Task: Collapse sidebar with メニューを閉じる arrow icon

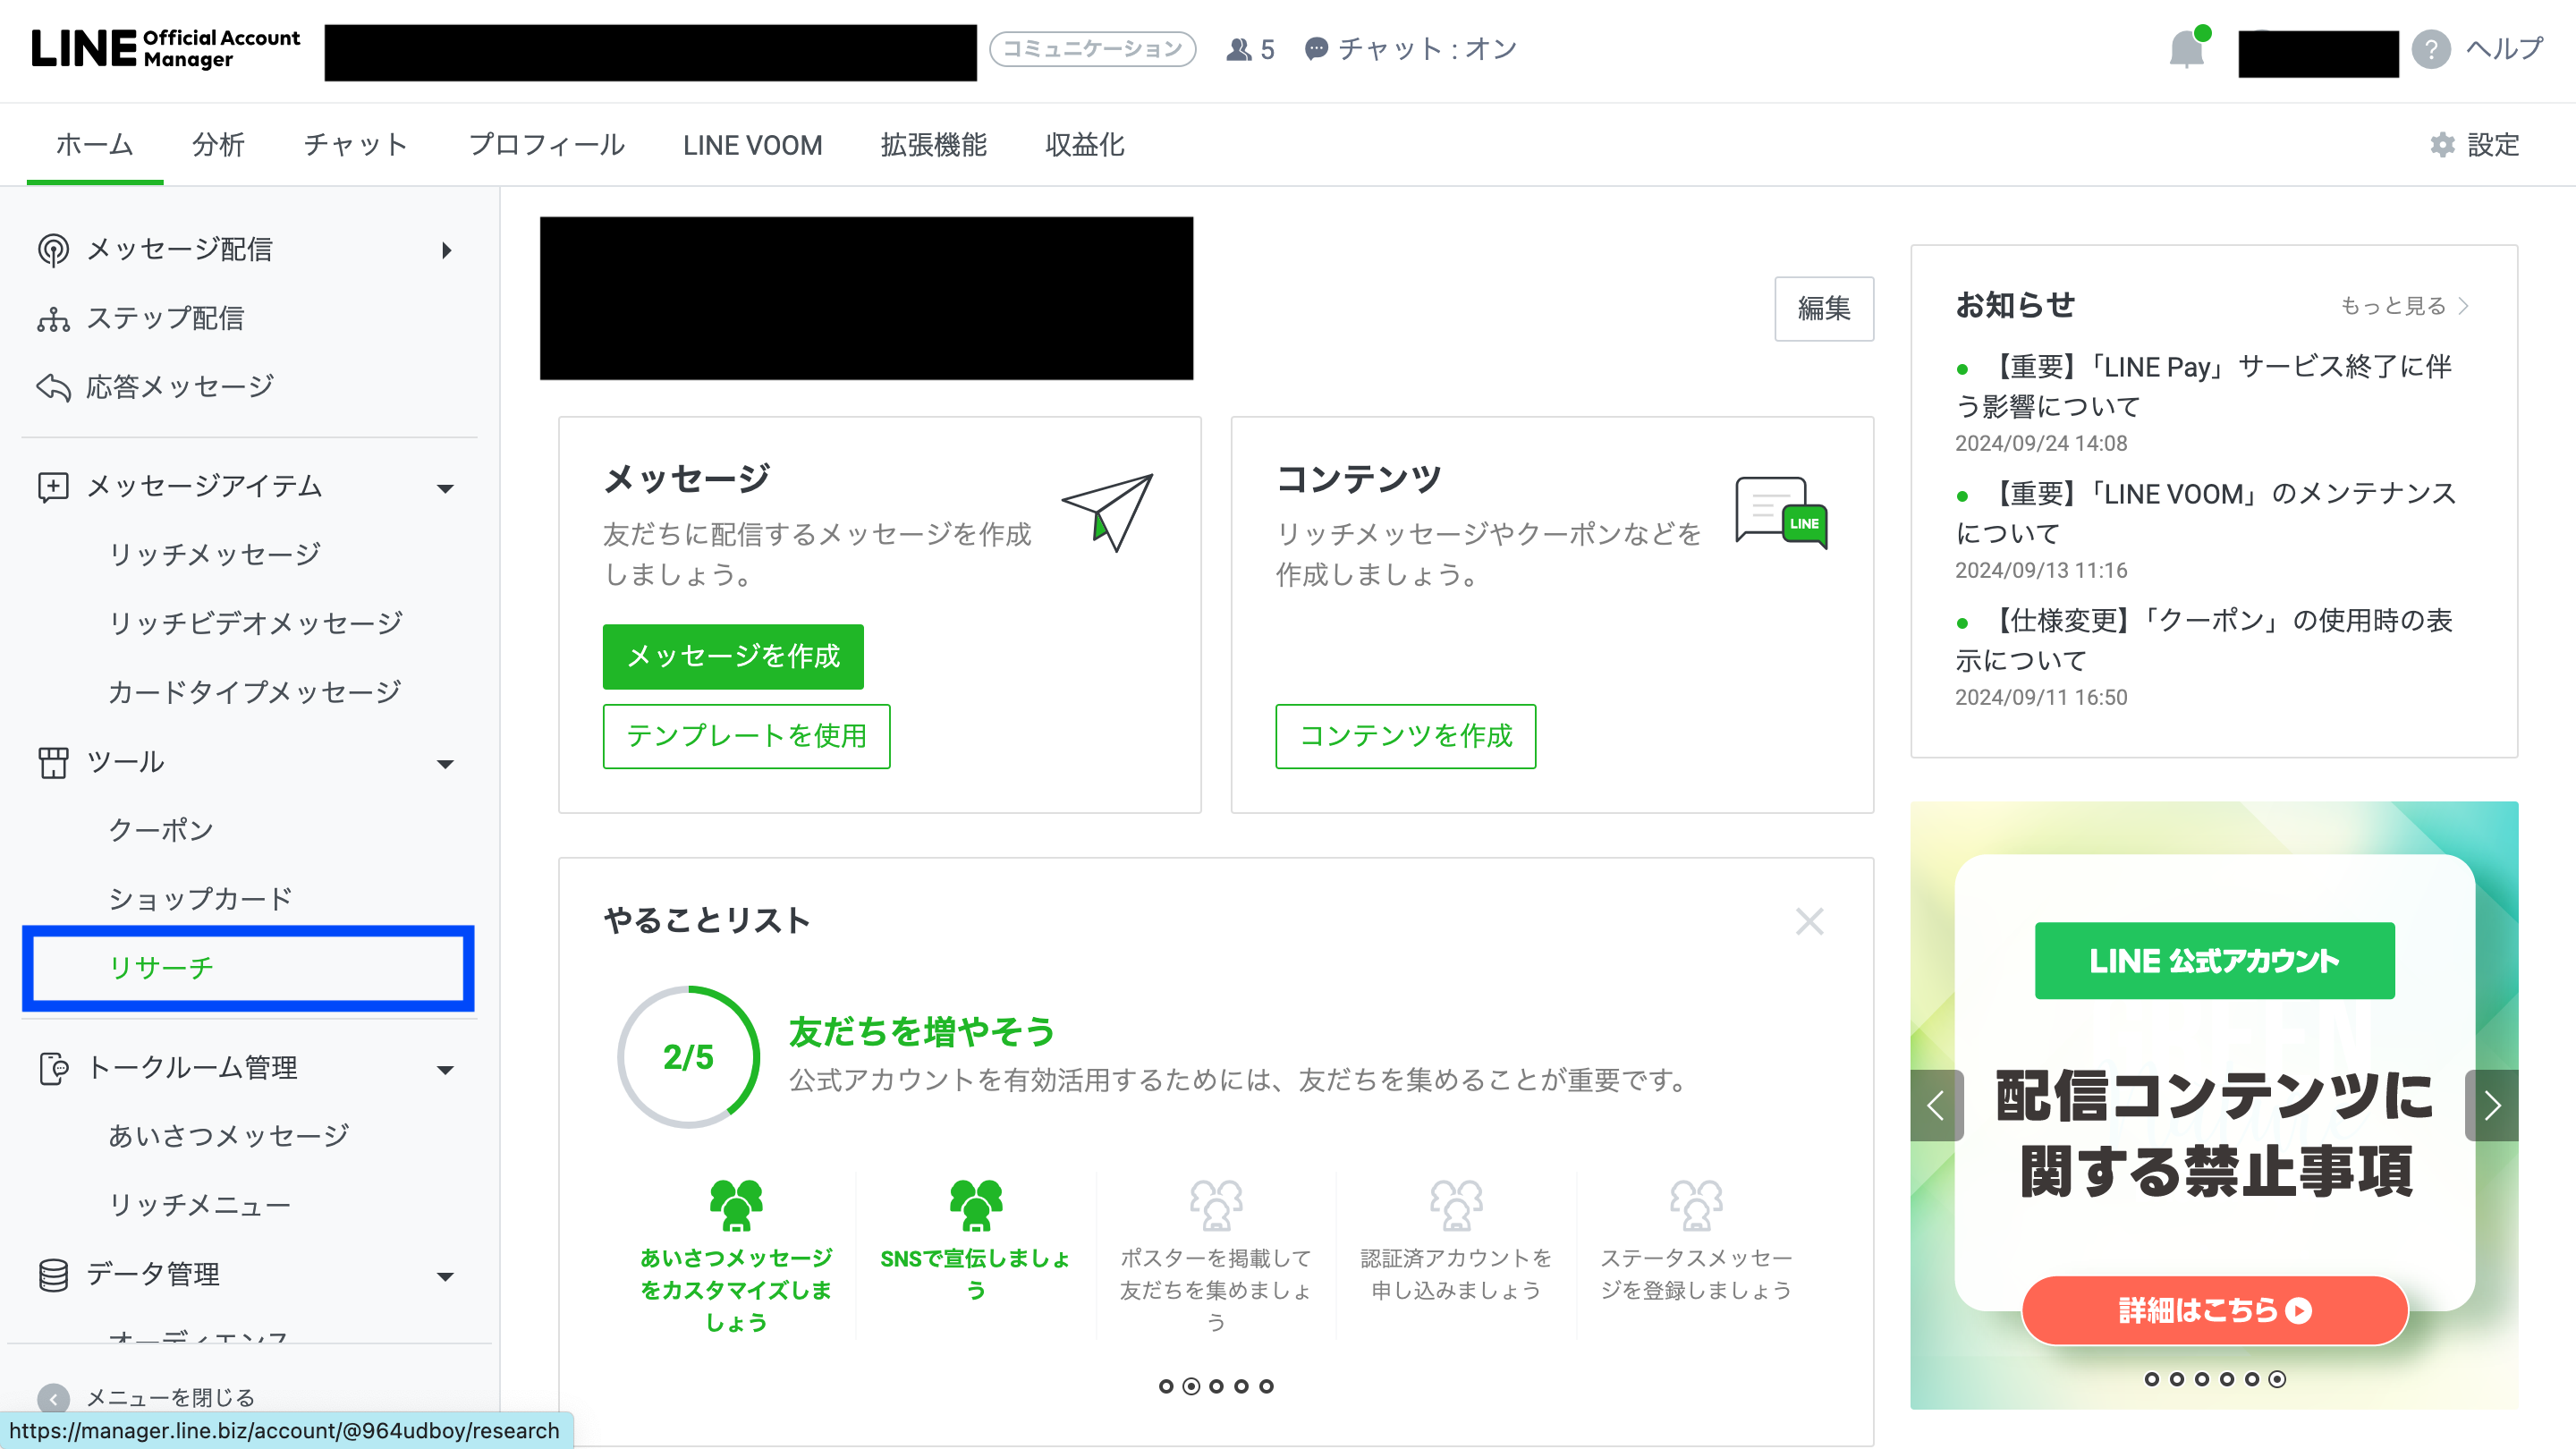Action: coord(53,1397)
